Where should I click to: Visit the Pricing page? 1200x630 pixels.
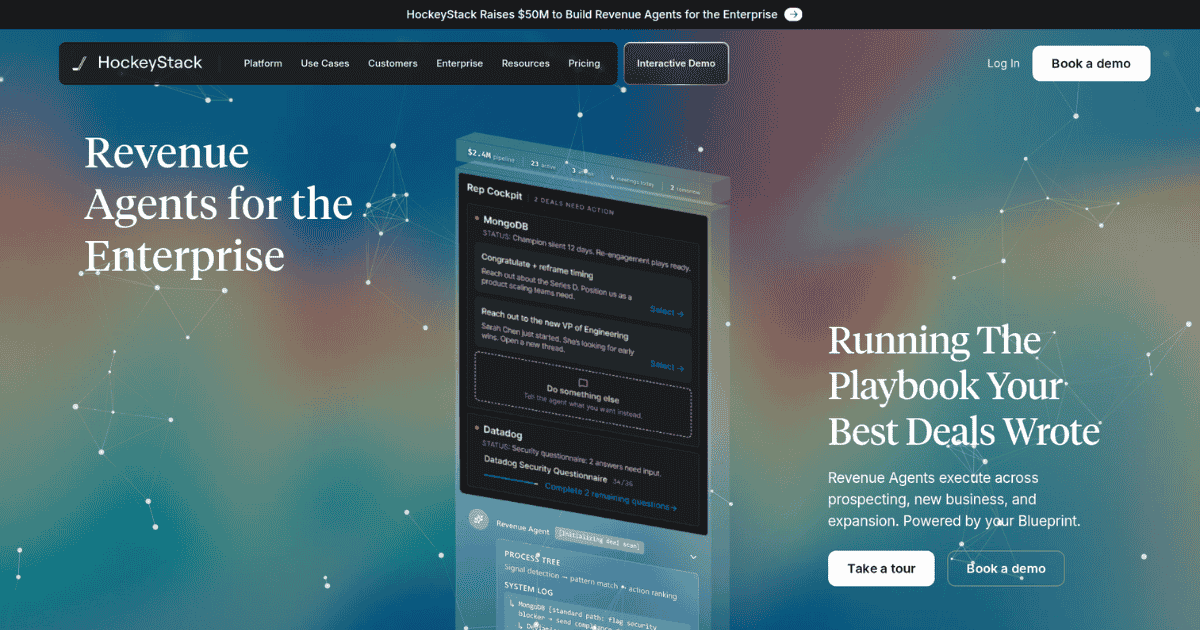[584, 63]
